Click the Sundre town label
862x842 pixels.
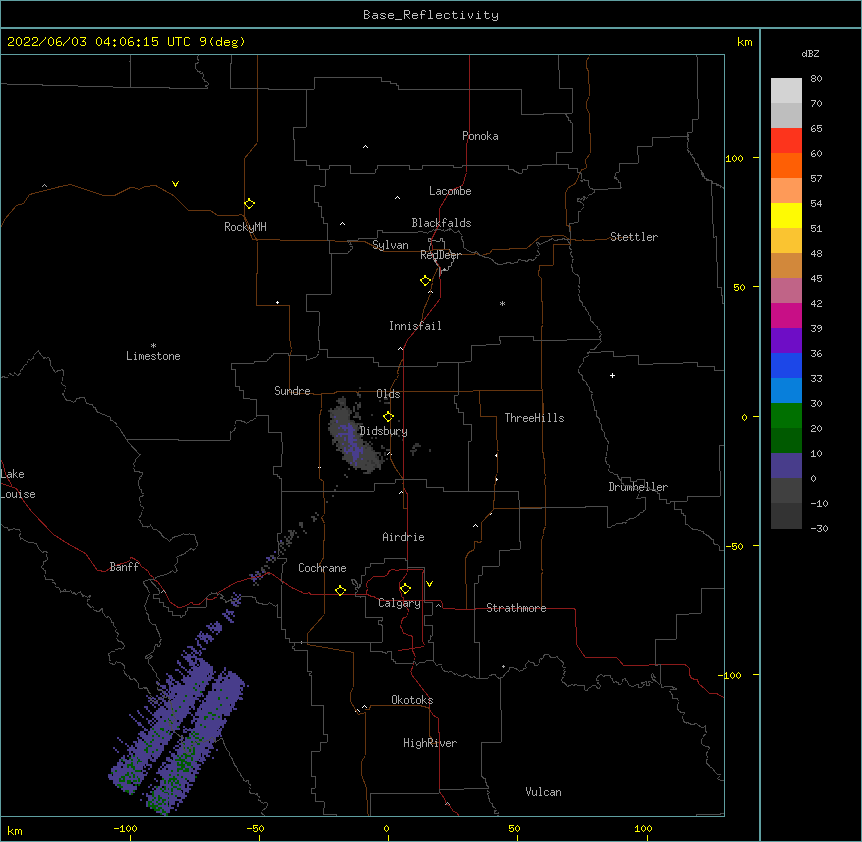[292, 391]
